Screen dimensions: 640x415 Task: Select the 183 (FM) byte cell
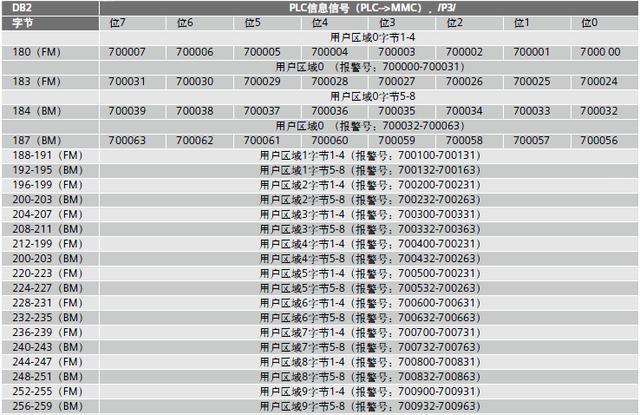tap(50, 82)
